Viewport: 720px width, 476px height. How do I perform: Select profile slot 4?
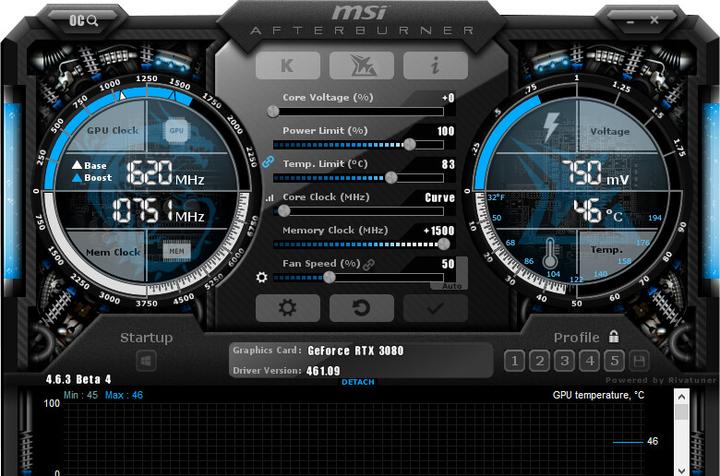click(590, 361)
